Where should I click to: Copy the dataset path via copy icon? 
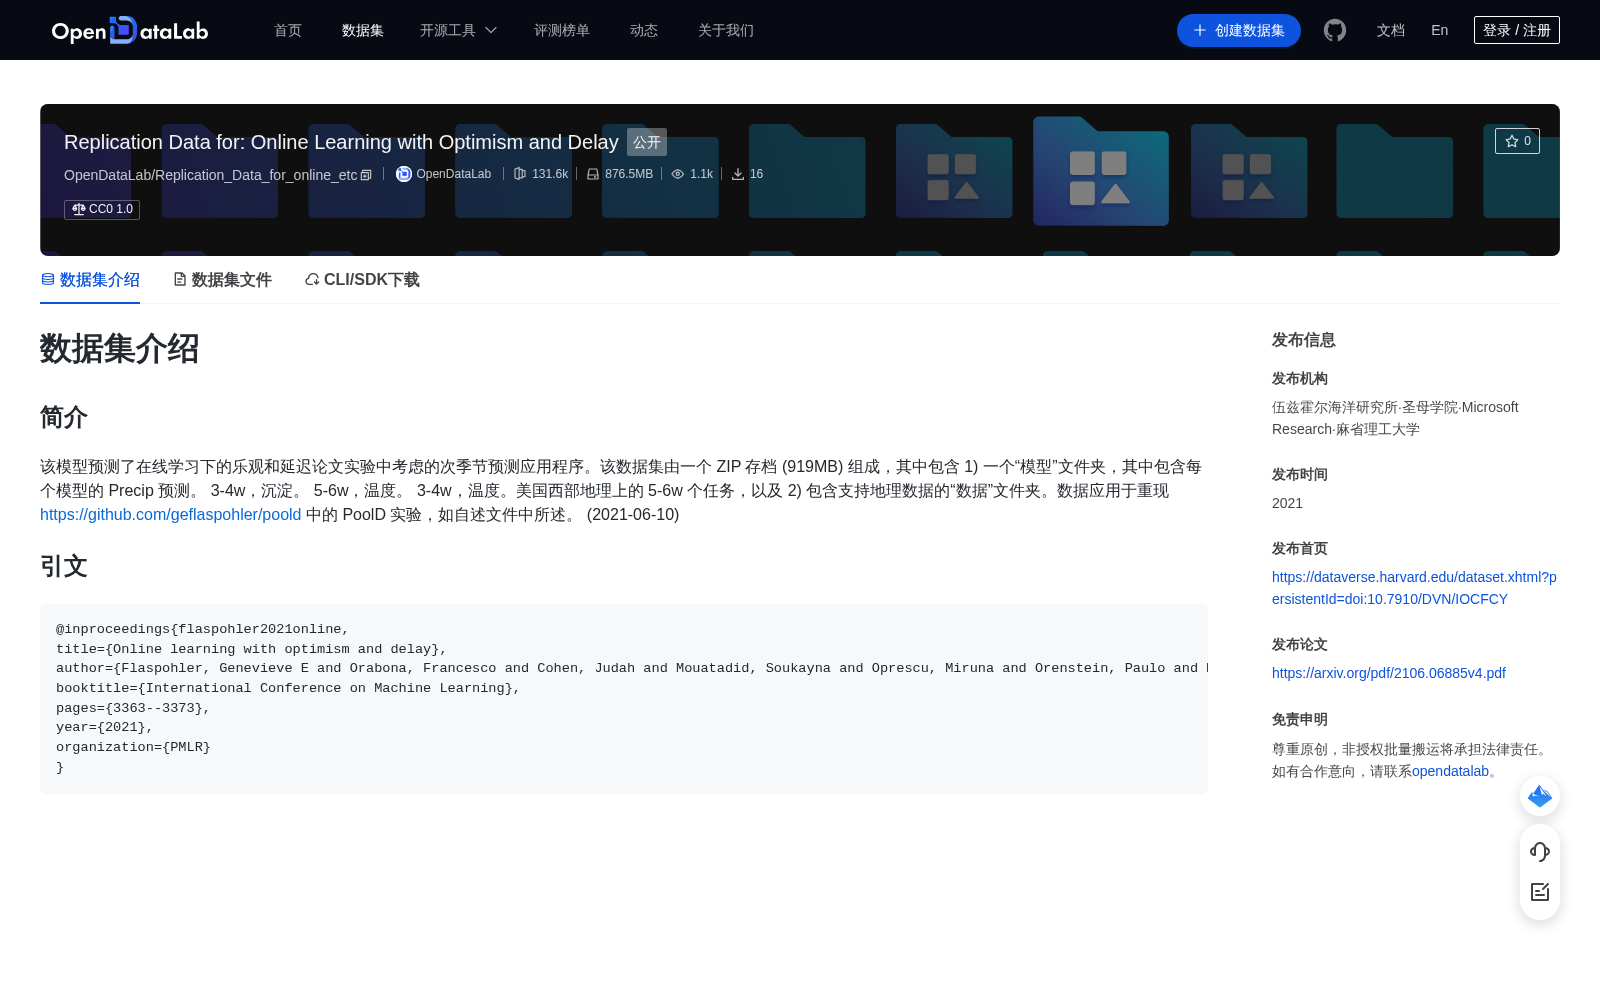coord(366,175)
